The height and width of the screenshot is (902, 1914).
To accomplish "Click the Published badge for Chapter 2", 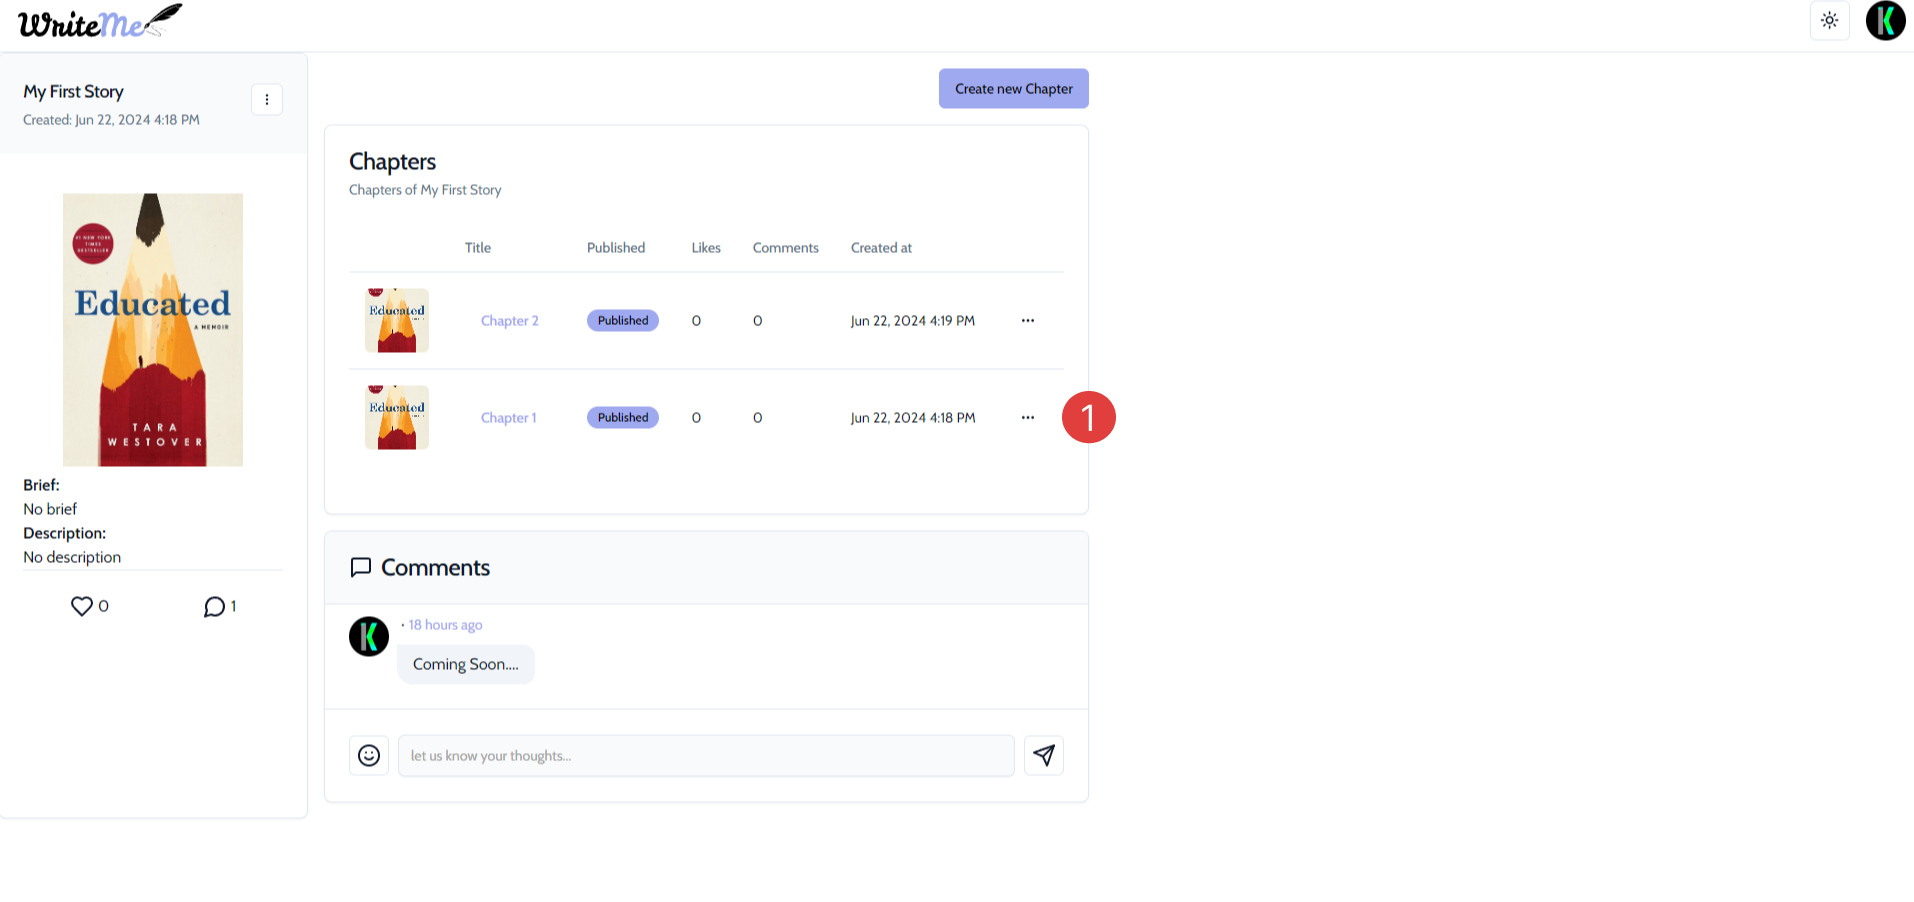I will coord(622,321).
